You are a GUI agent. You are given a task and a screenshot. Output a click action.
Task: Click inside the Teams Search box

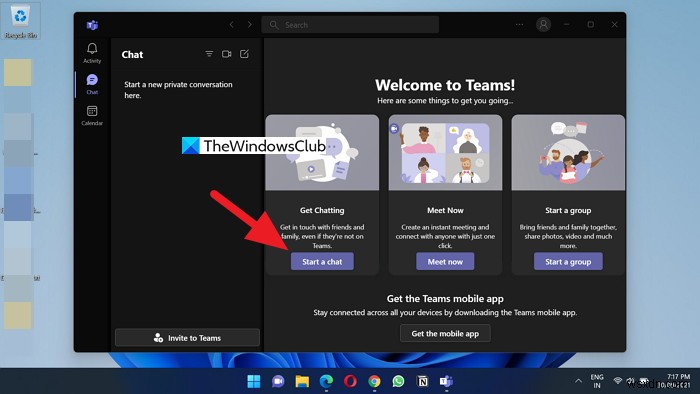point(350,25)
